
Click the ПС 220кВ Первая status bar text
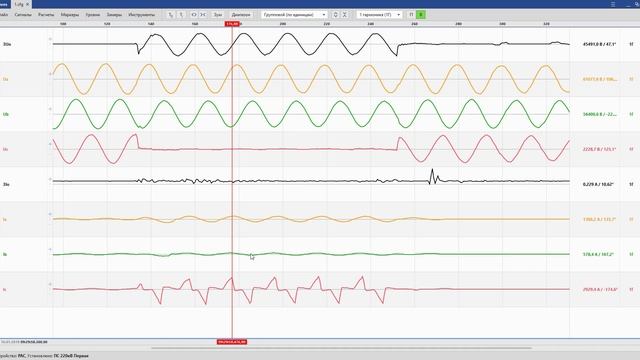(x=71, y=356)
